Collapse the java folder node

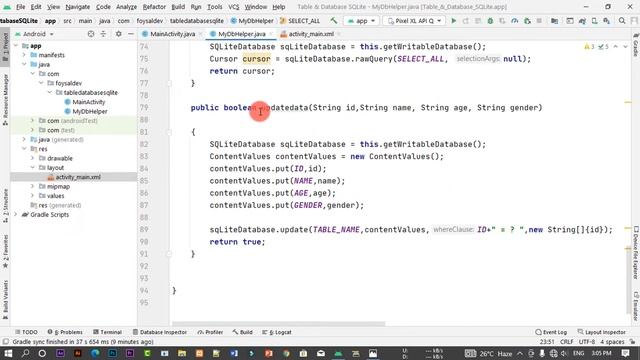click(24, 64)
